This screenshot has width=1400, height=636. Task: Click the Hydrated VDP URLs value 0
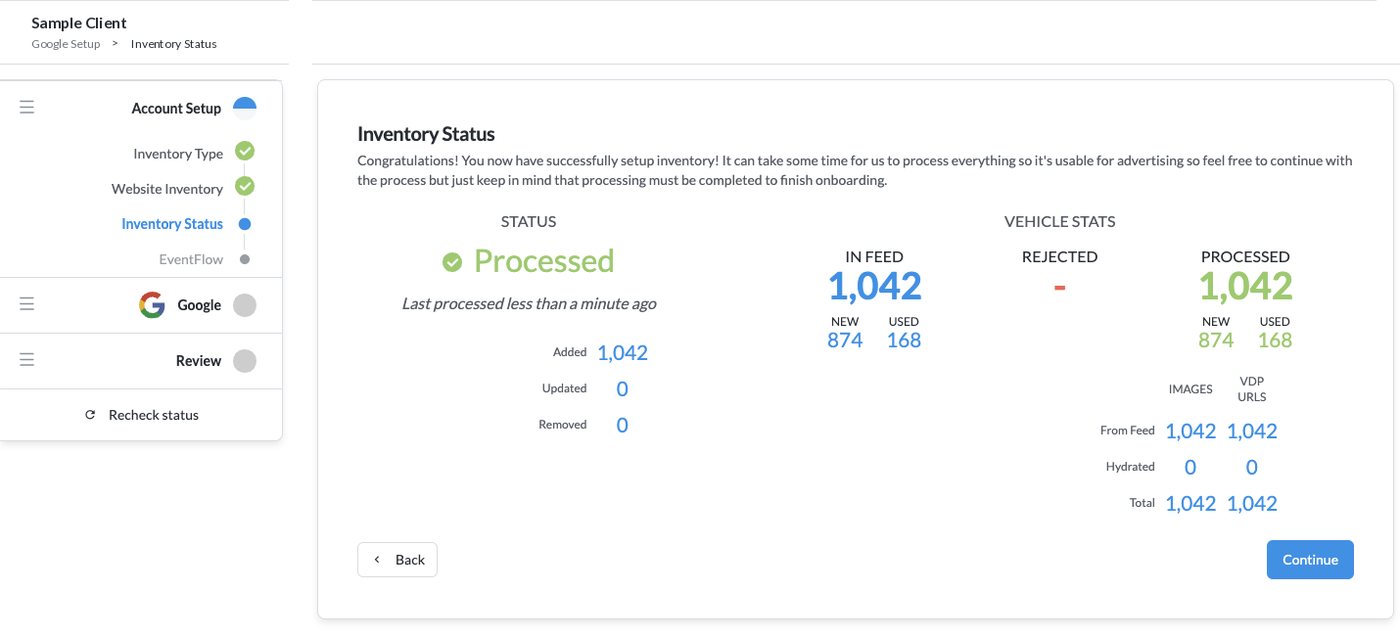click(x=1252, y=467)
